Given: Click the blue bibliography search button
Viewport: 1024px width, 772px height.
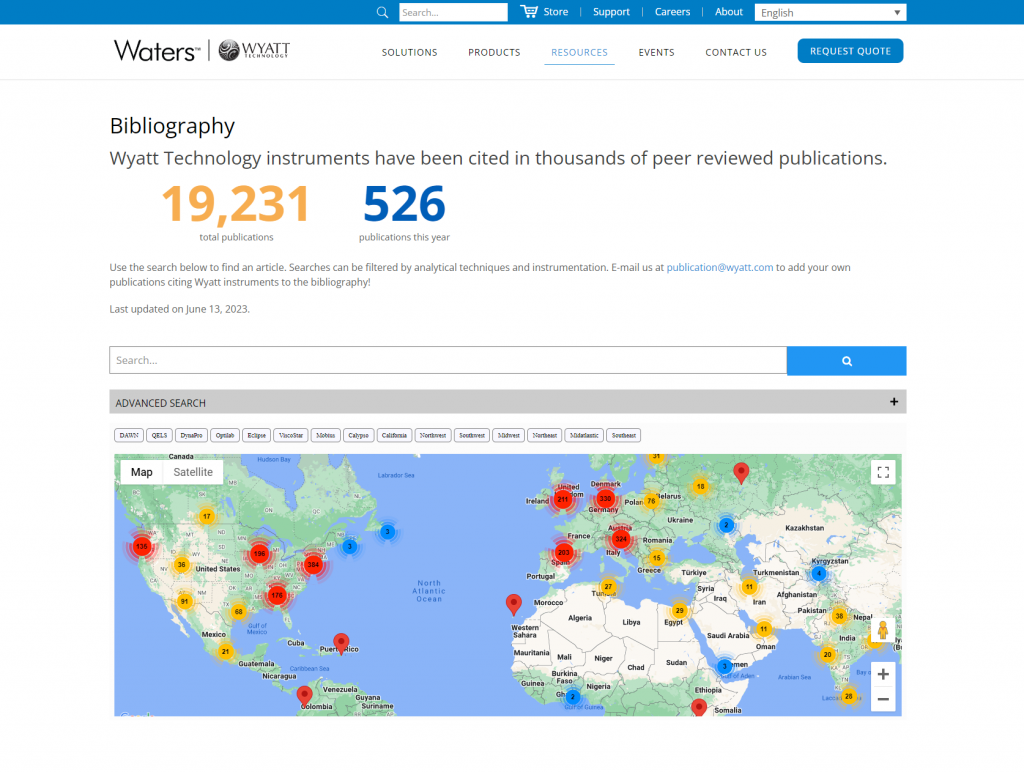Looking at the screenshot, I should [846, 361].
